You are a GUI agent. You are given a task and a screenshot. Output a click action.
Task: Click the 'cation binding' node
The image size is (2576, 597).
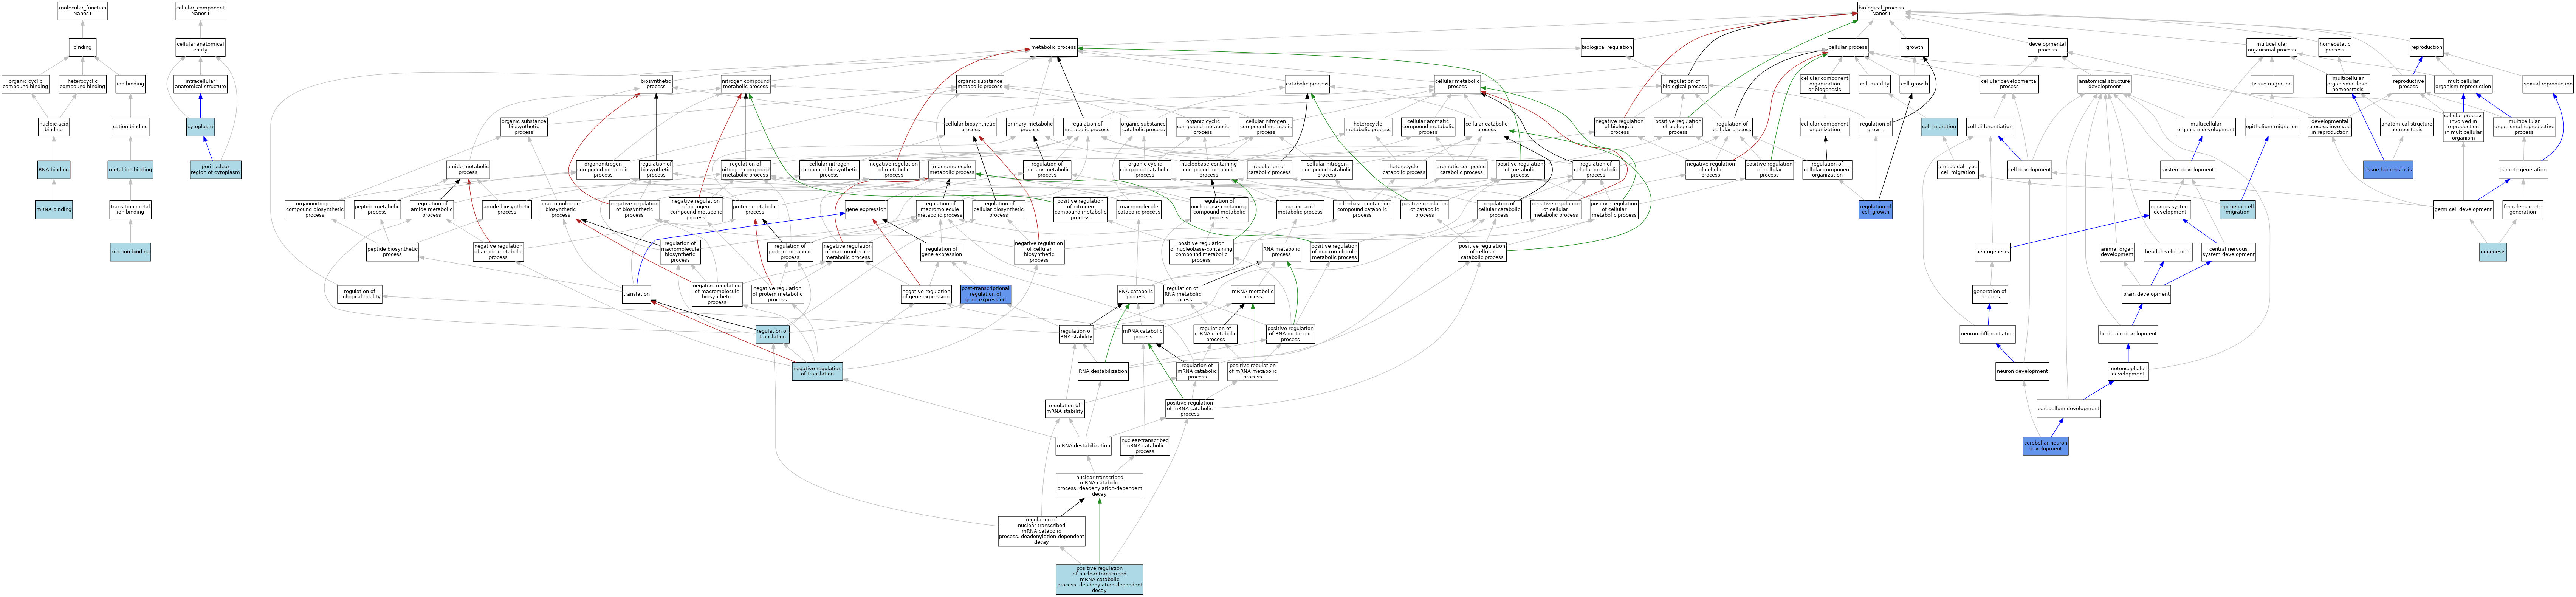coord(130,127)
